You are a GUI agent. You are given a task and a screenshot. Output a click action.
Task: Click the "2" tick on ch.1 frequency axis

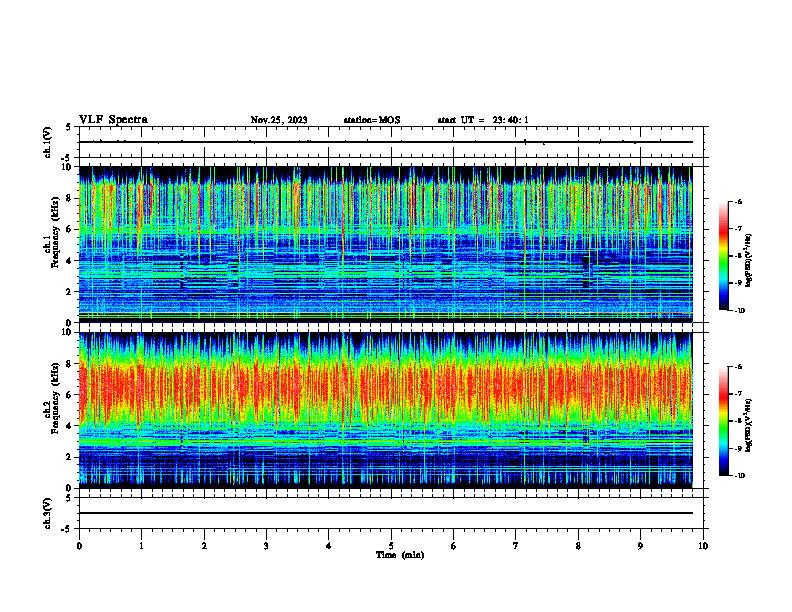(69, 292)
